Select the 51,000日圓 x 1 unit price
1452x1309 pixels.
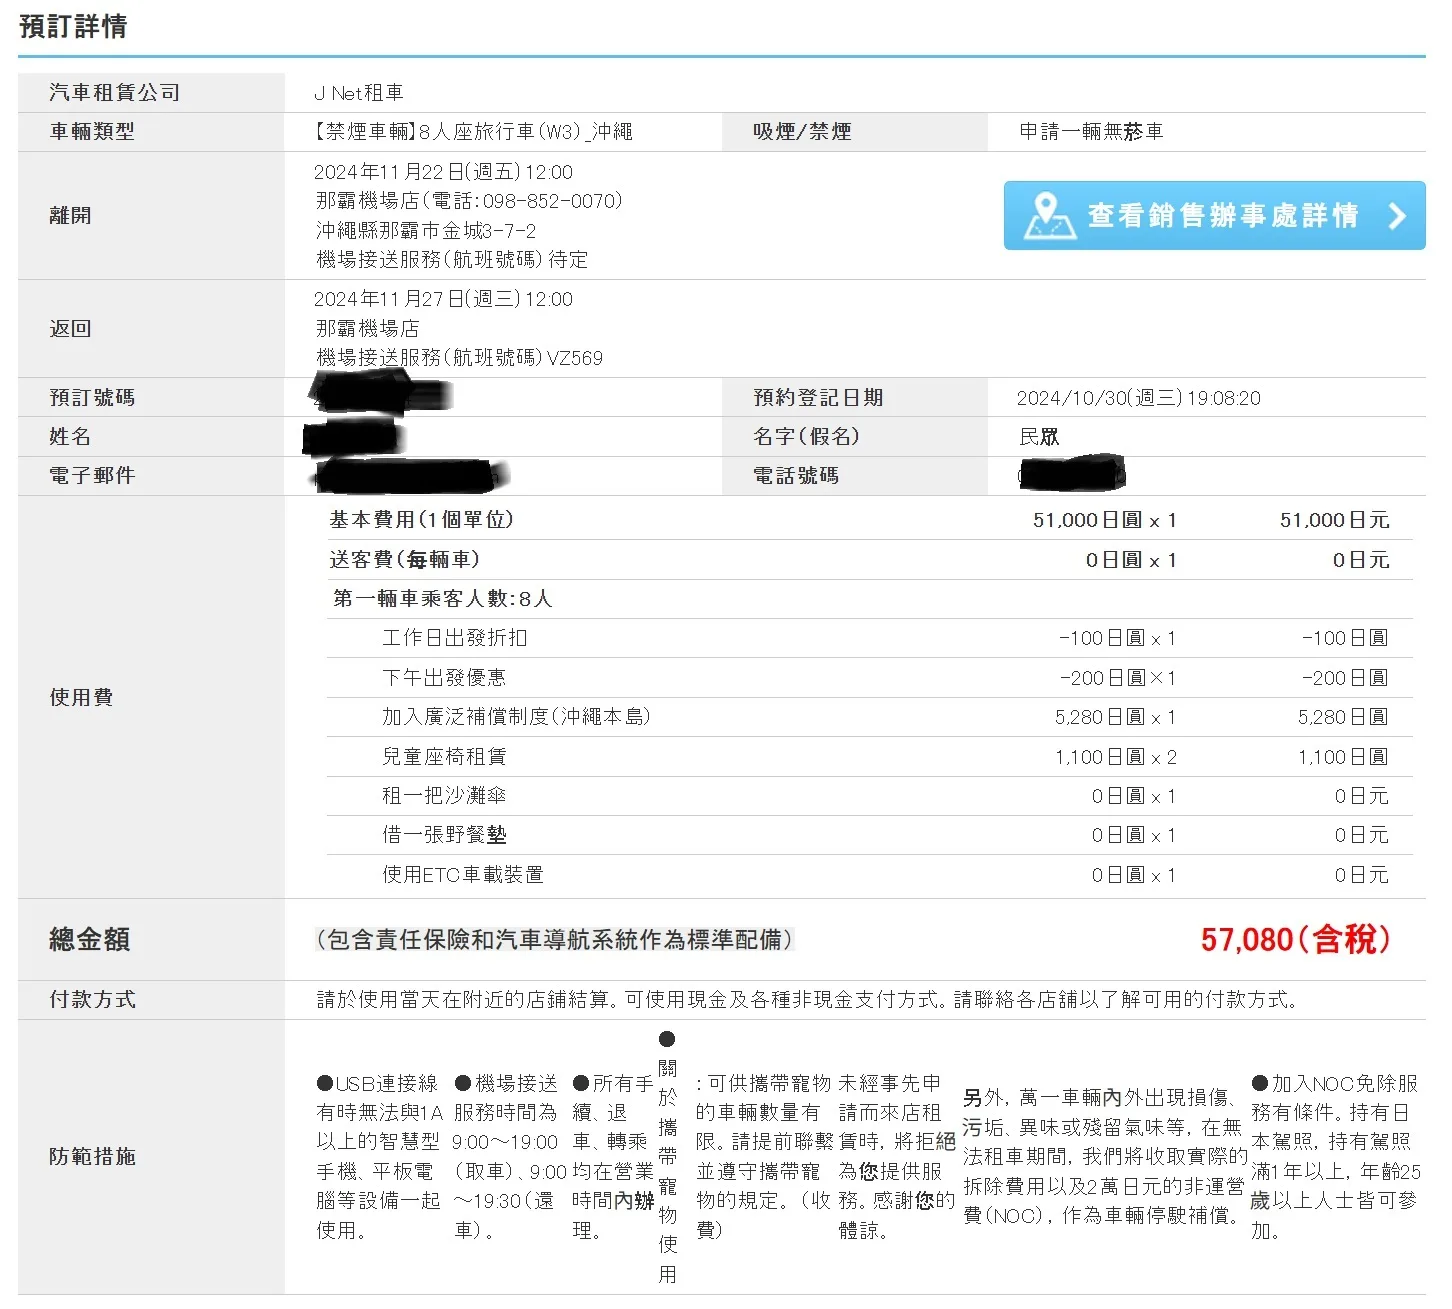coord(1105,520)
